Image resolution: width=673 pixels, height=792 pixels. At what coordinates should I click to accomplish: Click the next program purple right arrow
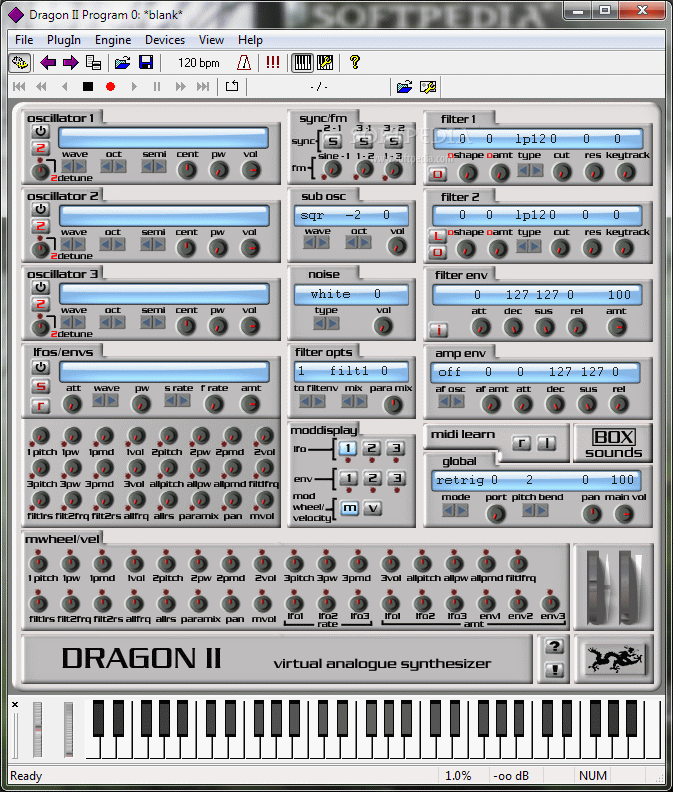(70, 63)
